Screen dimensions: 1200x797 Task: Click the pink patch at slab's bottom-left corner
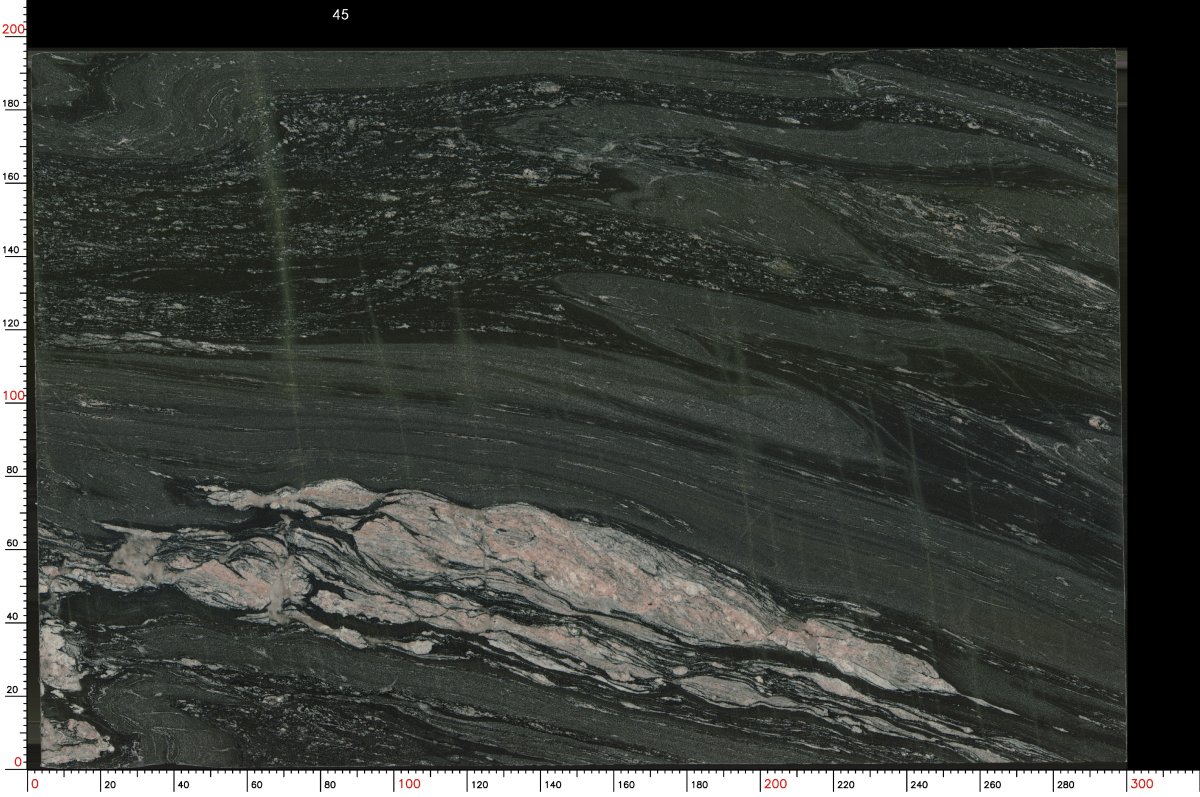[x=70, y=738]
